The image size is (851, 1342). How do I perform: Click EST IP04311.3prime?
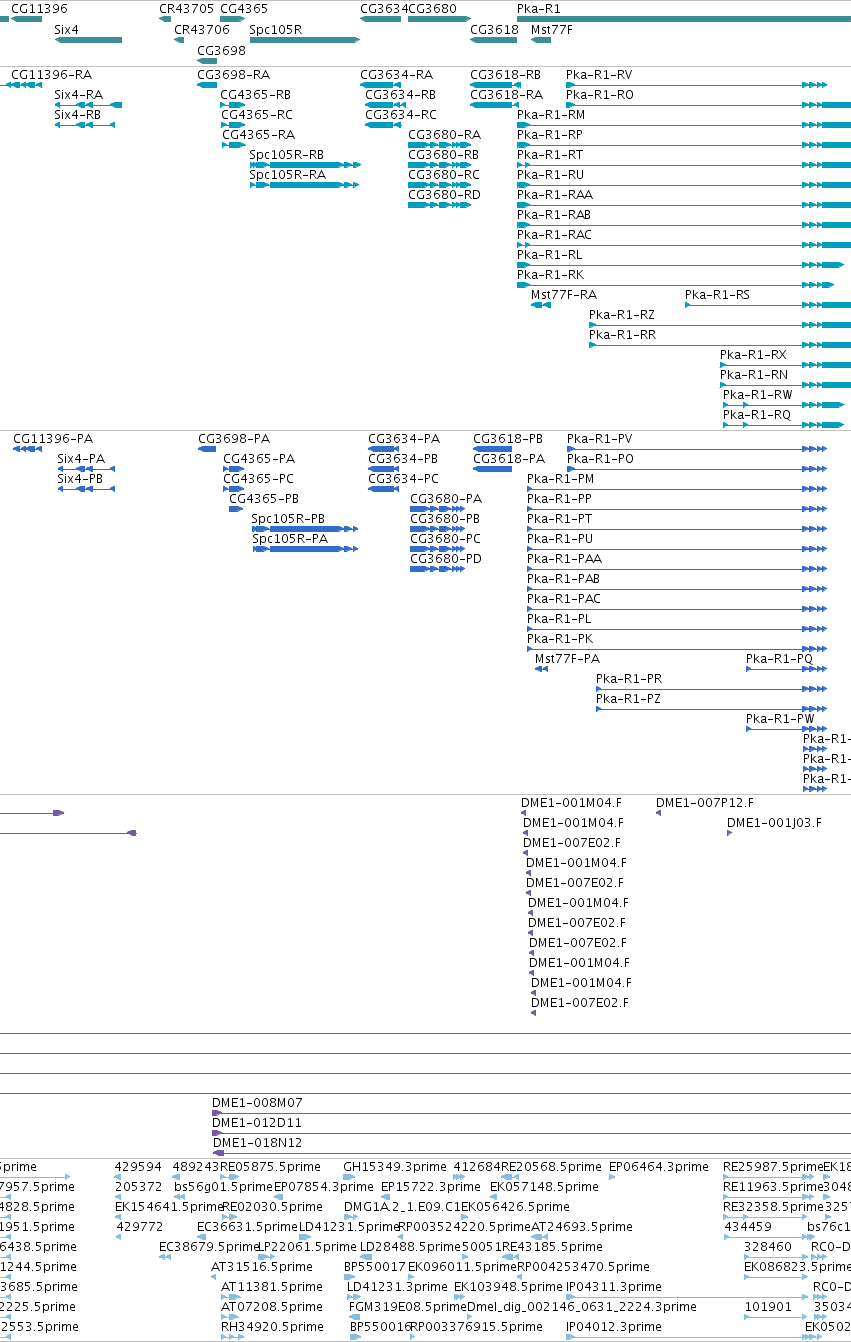(x=613, y=1287)
